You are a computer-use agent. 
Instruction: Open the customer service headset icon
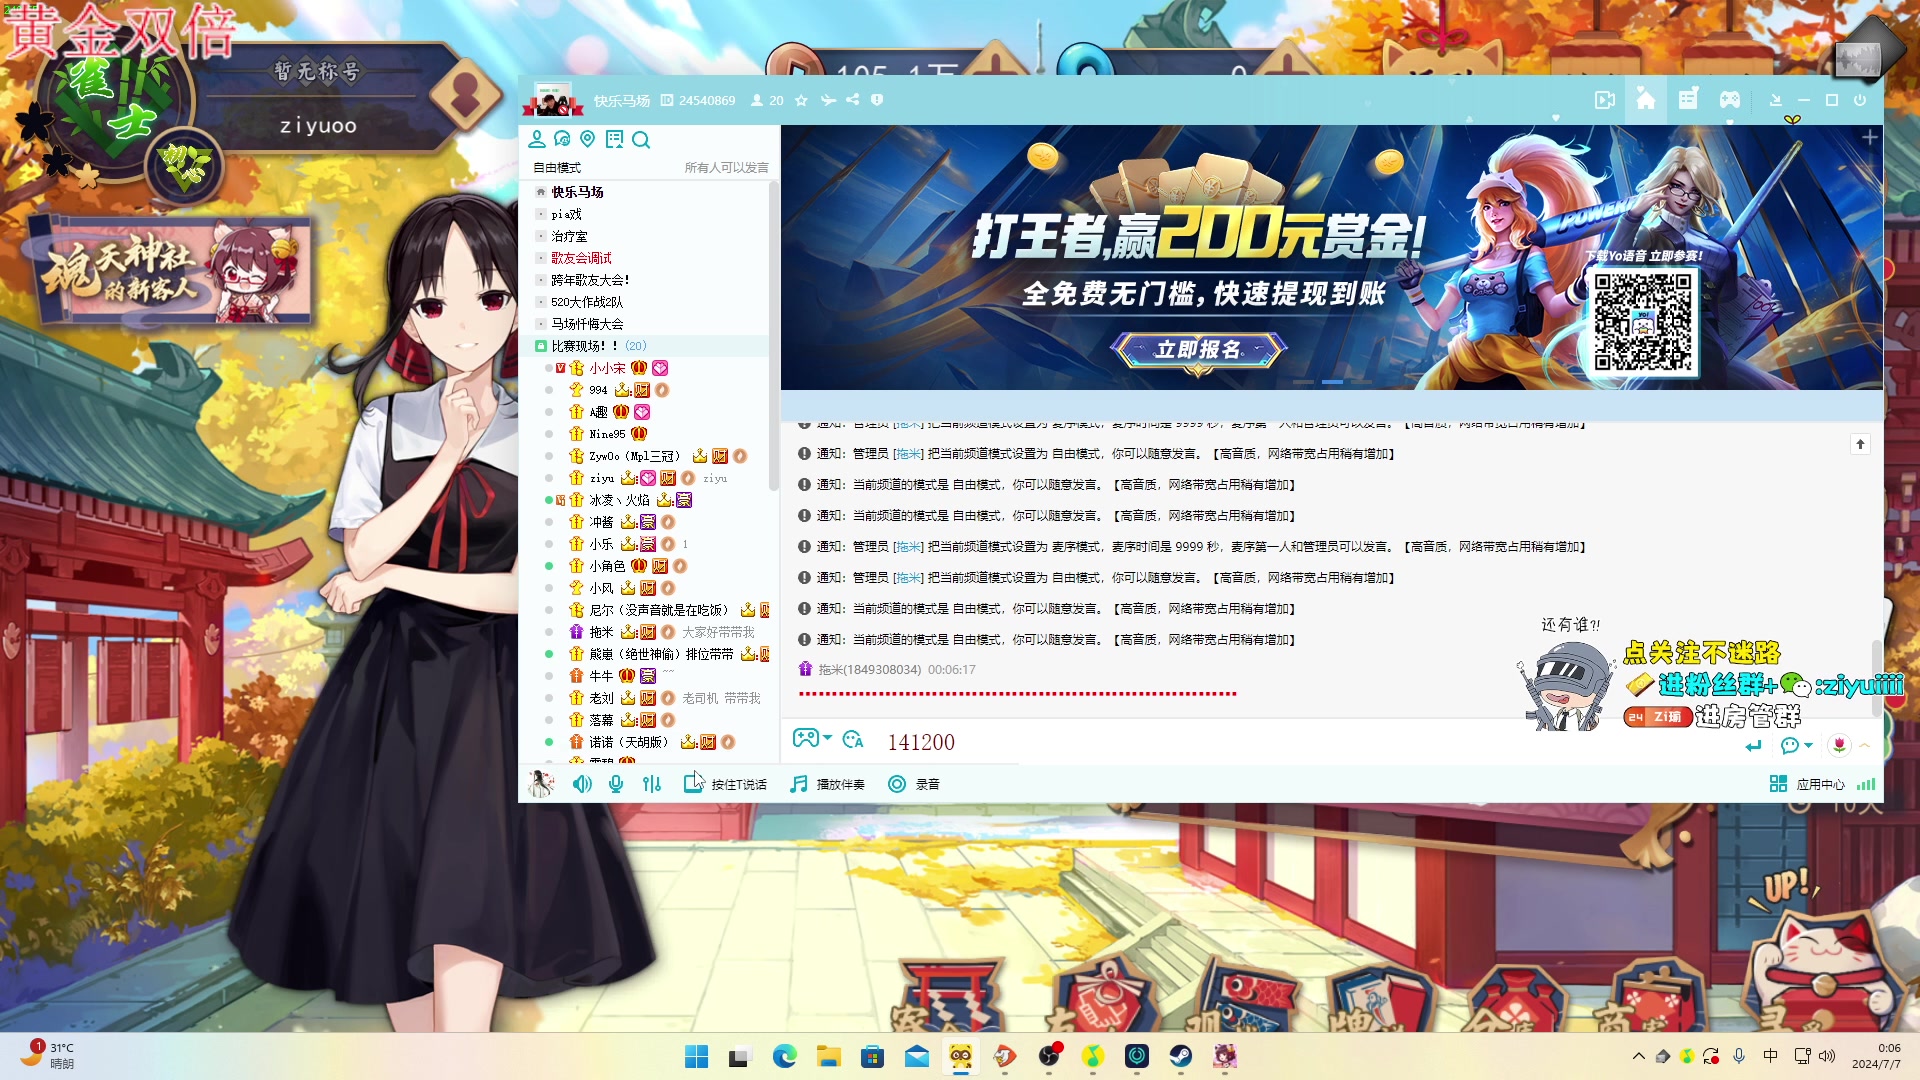pos(562,139)
